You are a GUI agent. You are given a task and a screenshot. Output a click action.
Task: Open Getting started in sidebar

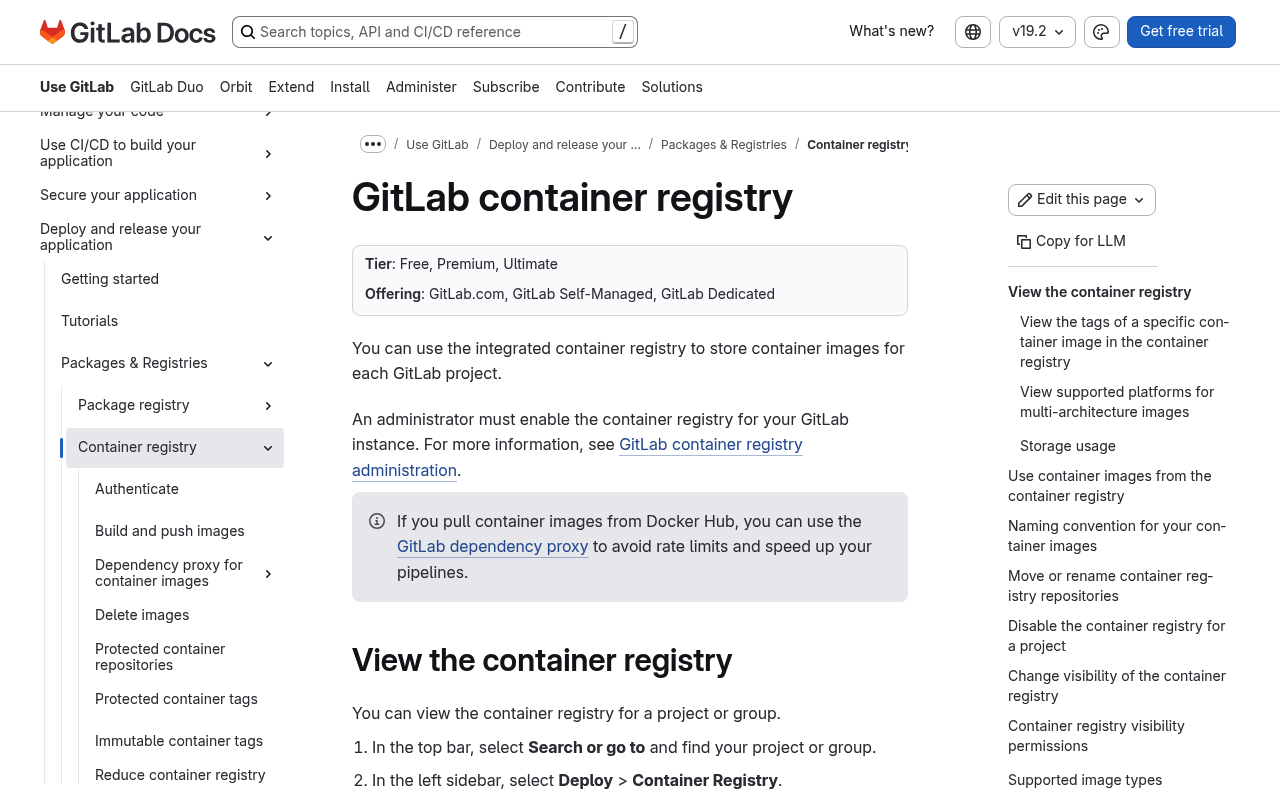(110, 279)
